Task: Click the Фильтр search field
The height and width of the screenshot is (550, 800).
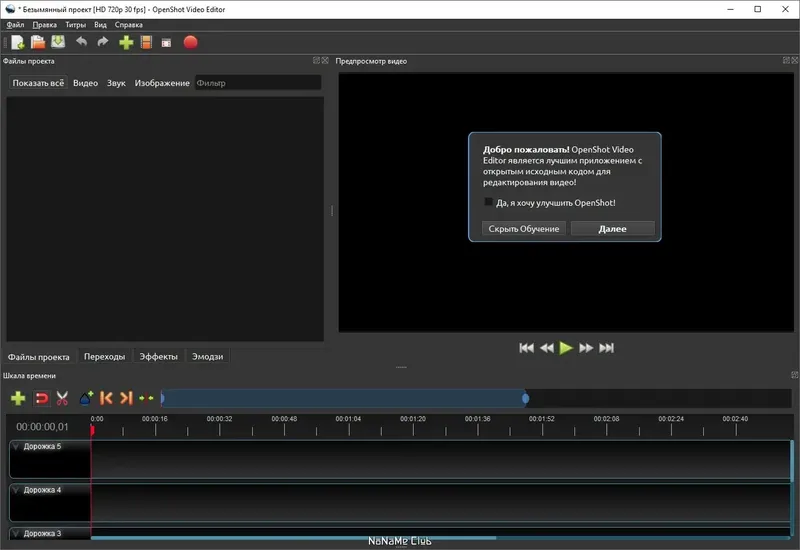Action: click(x=258, y=83)
